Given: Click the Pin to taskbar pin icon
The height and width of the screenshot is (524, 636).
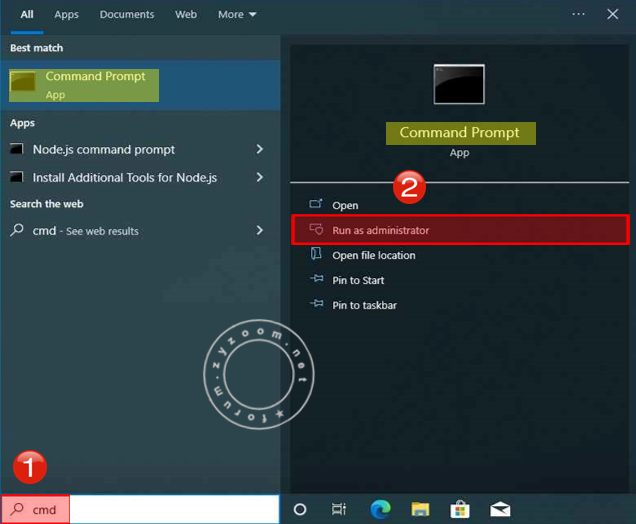Looking at the screenshot, I should pos(317,303).
